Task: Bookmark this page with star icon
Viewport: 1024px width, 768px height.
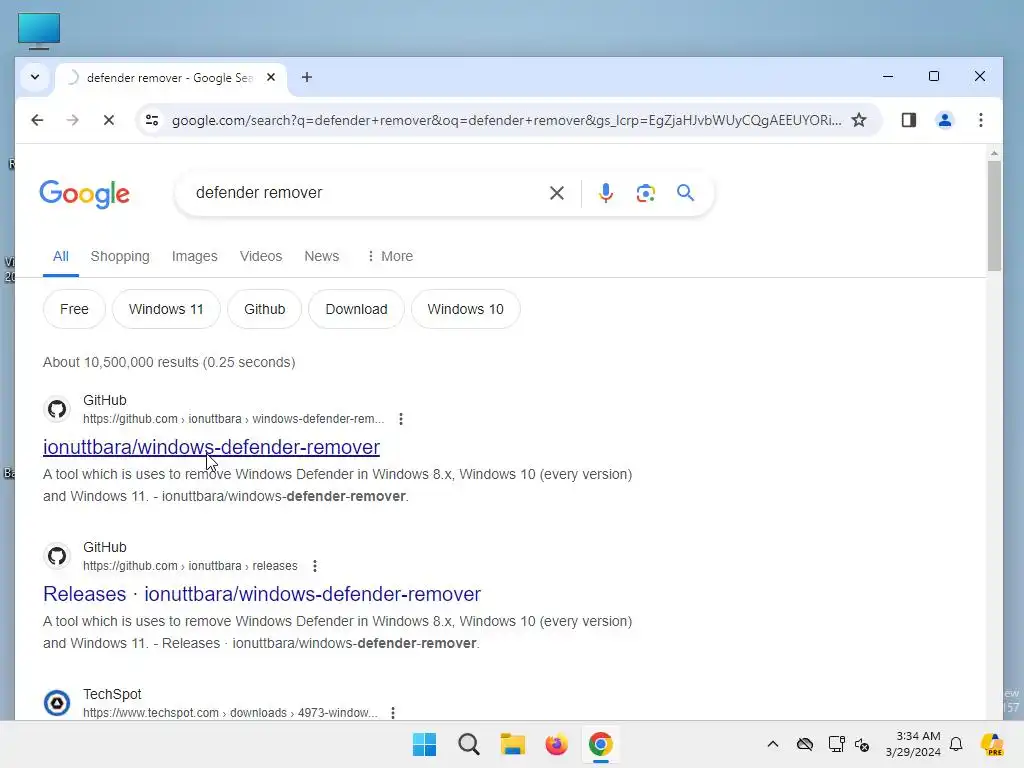Action: (859, 120)
